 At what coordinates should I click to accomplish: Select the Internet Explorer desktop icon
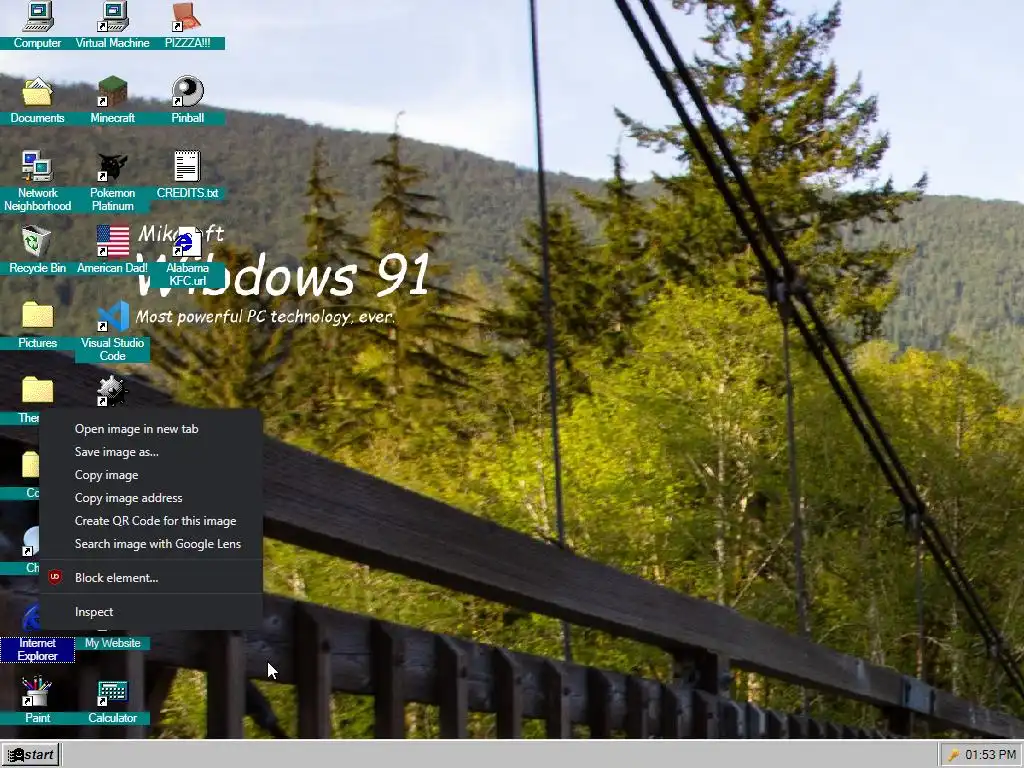tap(37, 650)
